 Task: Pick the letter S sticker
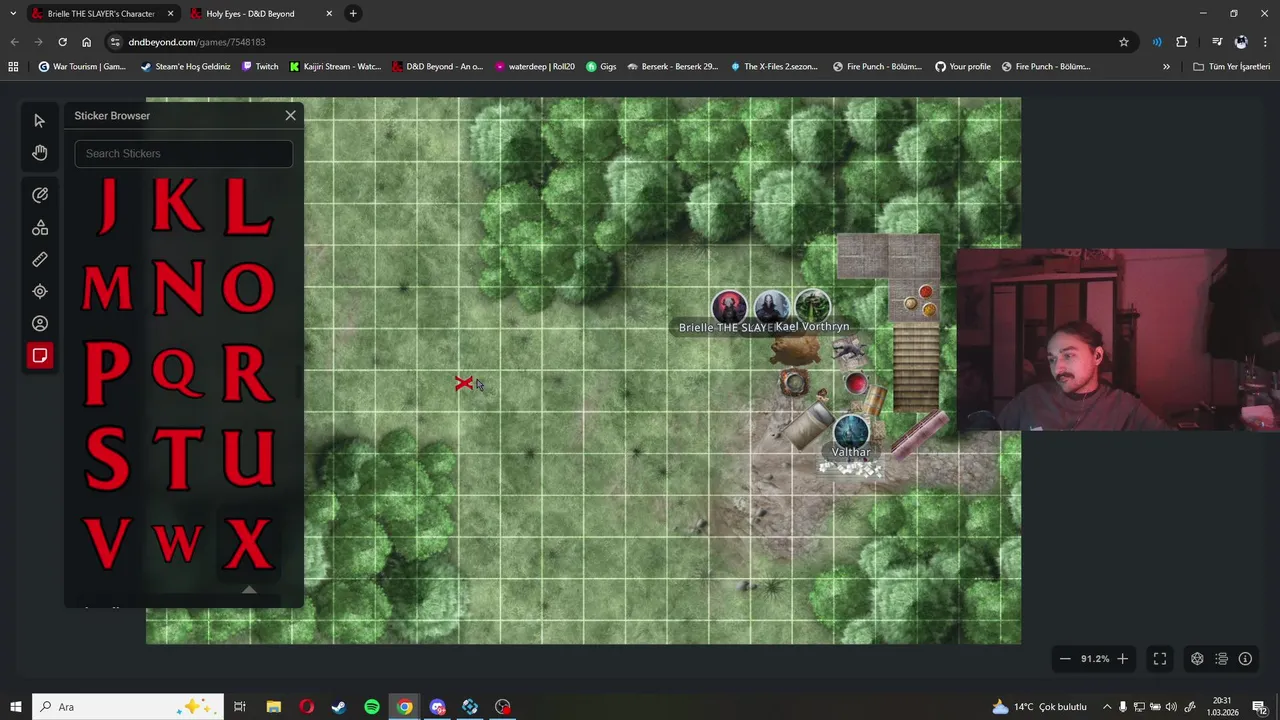point(108,458)
